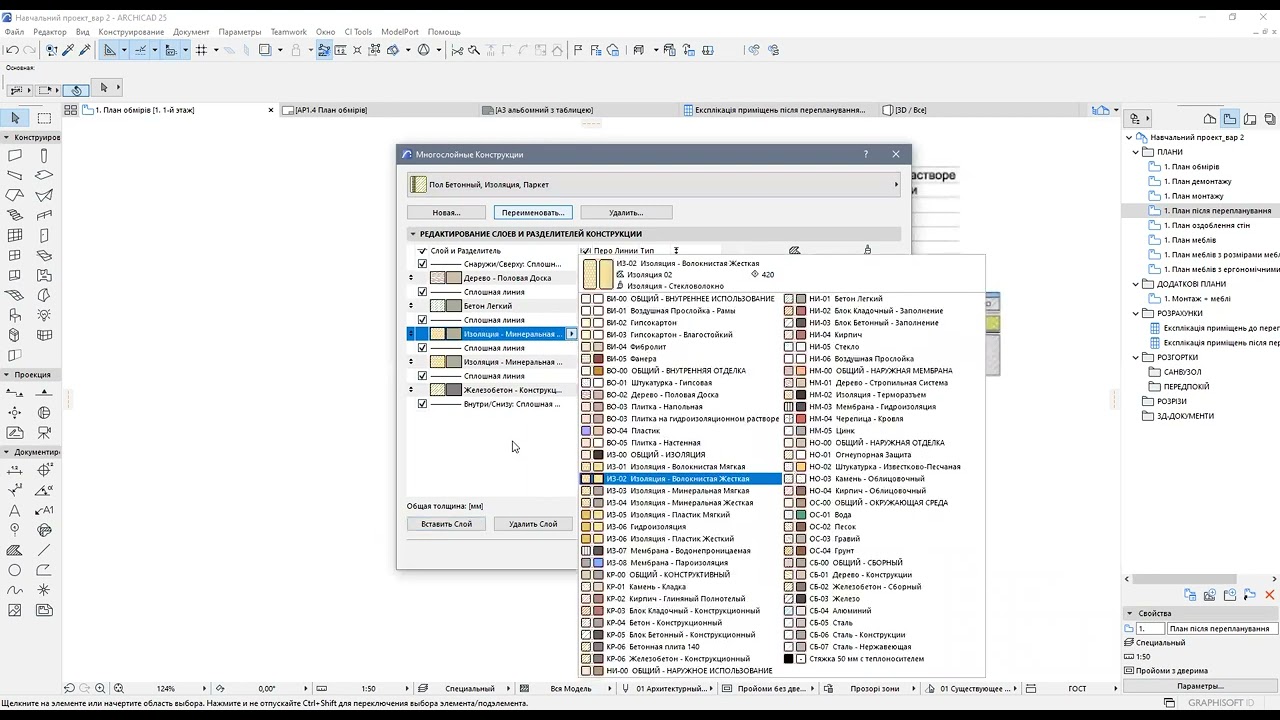
Task: Select the Camera tool in the toolbox
Action: tap(44, 433)
